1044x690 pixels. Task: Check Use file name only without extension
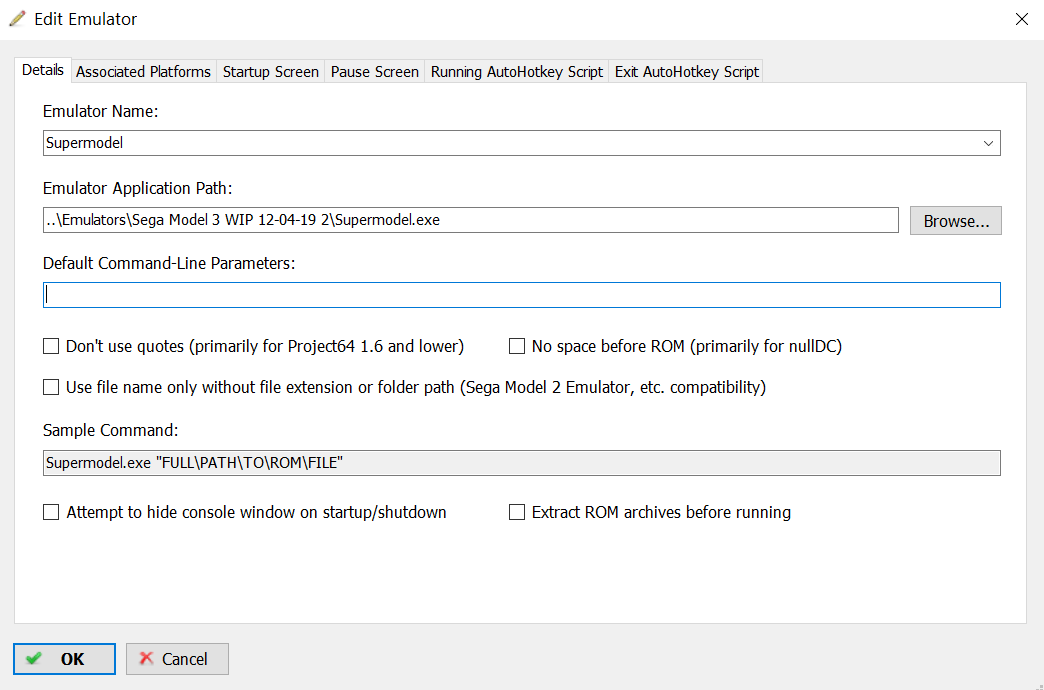coord(51,387)
